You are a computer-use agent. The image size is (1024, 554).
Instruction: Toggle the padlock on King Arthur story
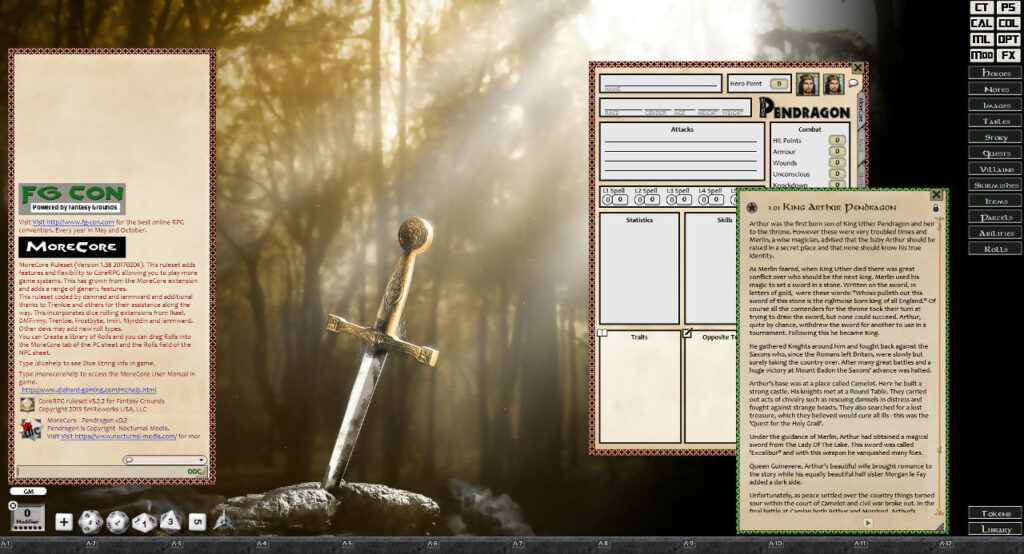click(935, 208)
